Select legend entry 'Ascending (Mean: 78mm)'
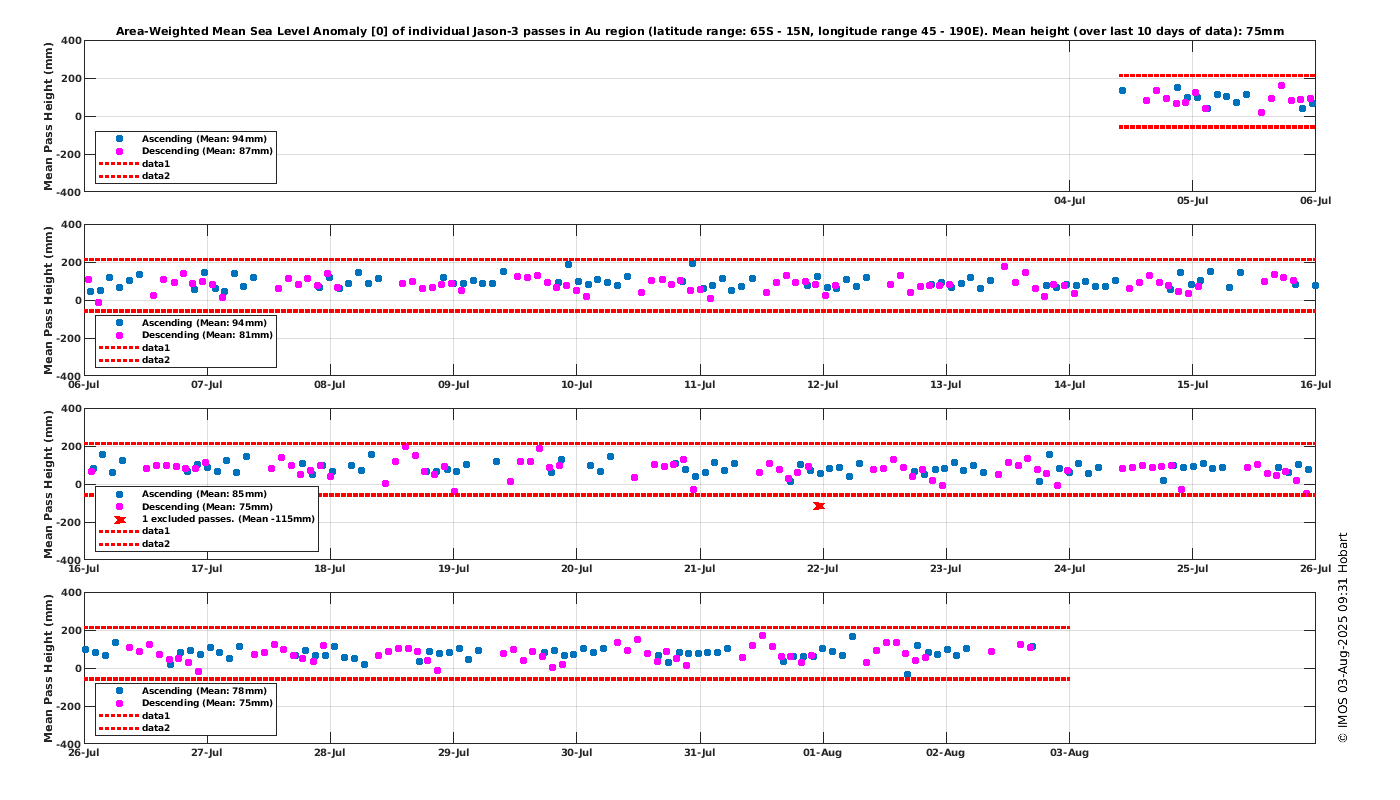1400x800 pixels. pyautogui.click(x=204, y=691)
